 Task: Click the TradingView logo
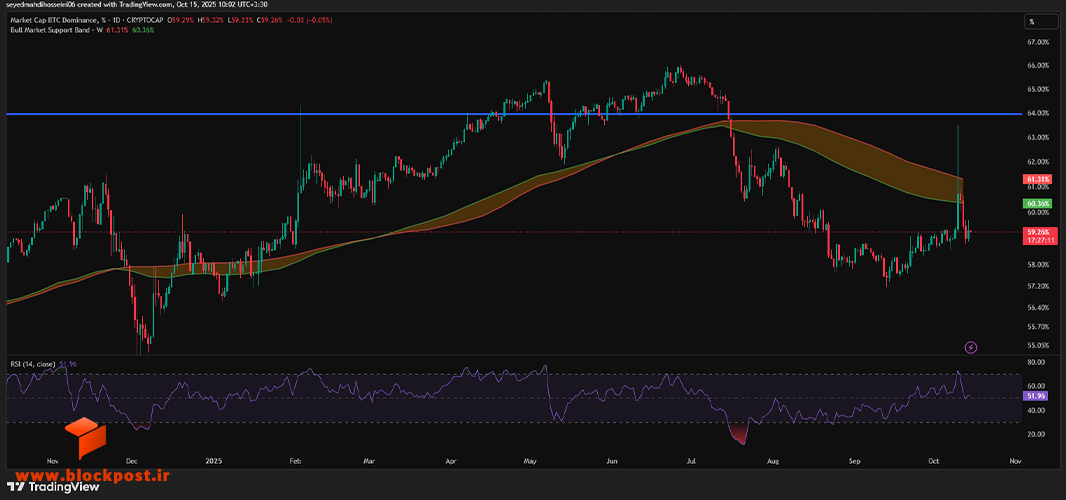pos(52,486)
